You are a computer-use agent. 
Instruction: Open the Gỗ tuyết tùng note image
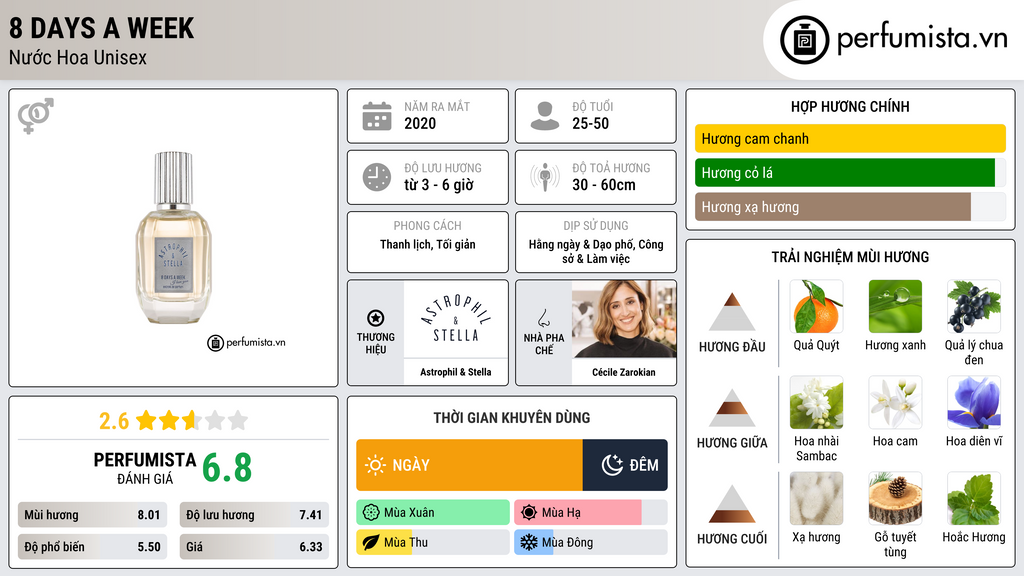coord(895,498)
